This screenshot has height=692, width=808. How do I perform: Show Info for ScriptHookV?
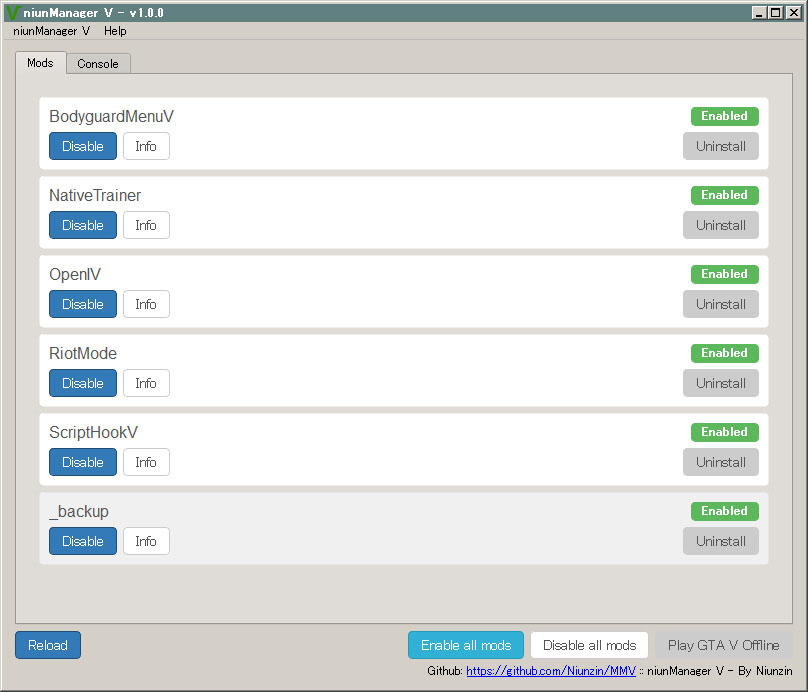pyautogui.click(x=146, y=462)
